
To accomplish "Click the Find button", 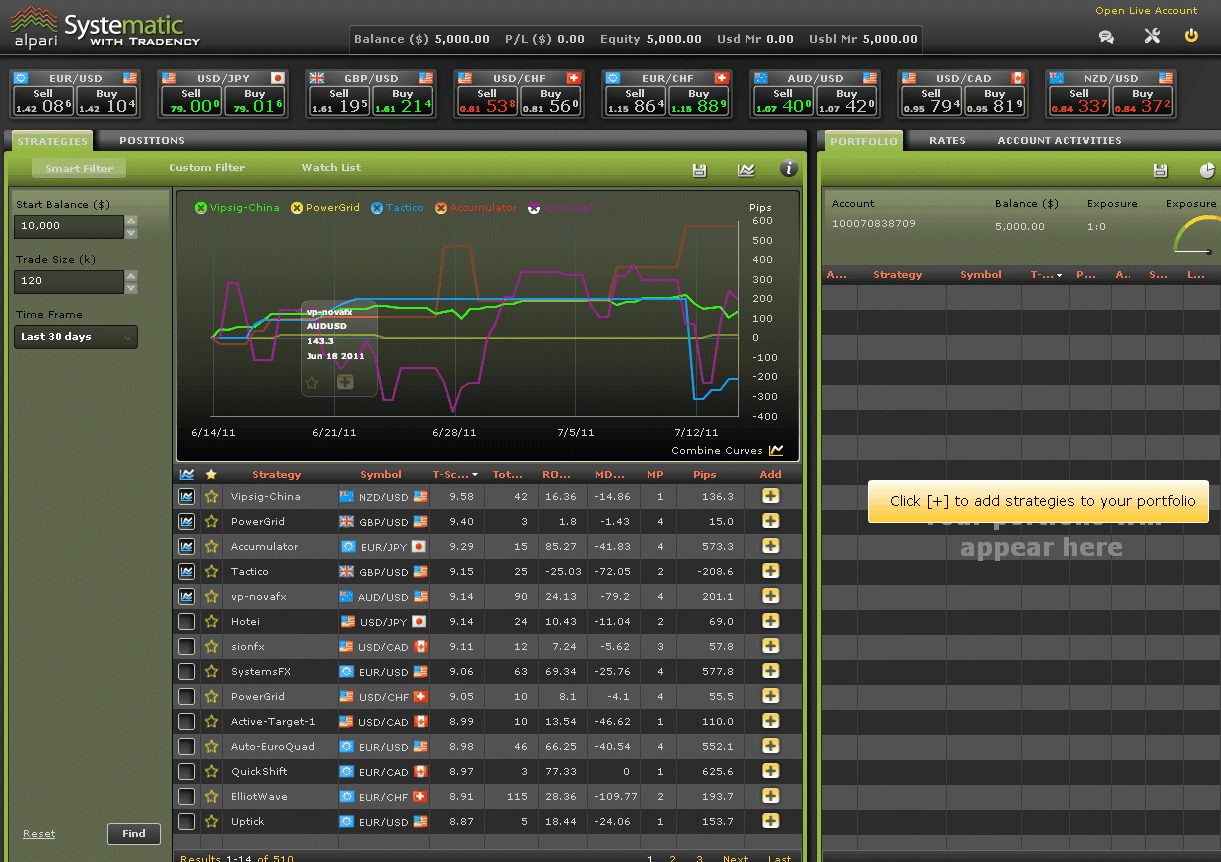I will click(x=134, y=833).
